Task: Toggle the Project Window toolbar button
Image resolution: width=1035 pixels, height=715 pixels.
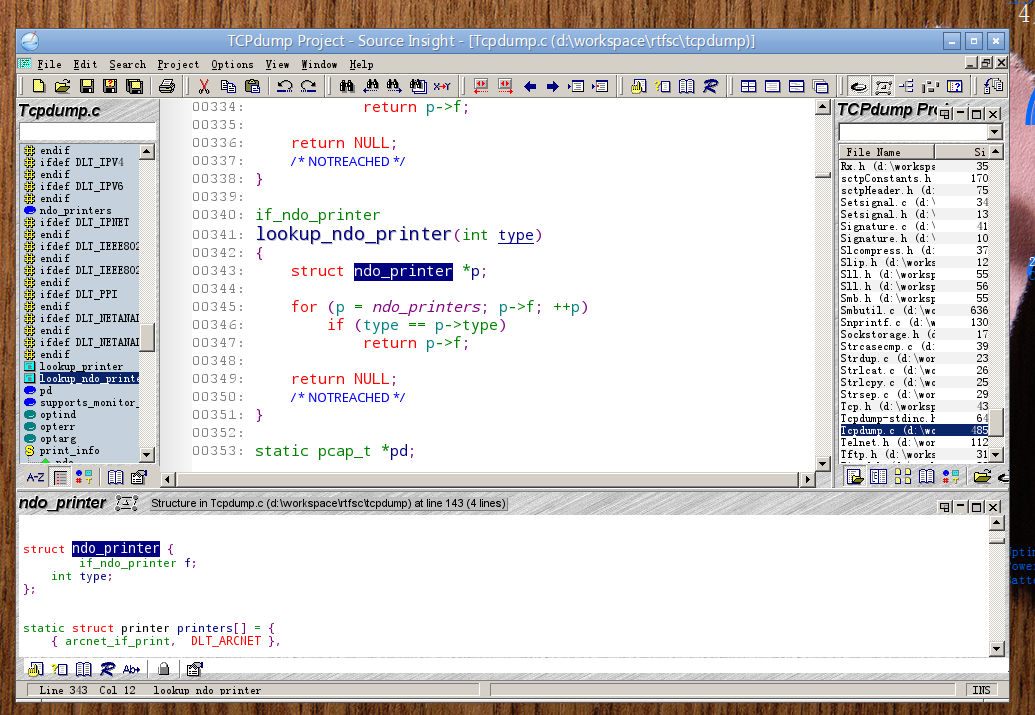Action: point(859,86)
